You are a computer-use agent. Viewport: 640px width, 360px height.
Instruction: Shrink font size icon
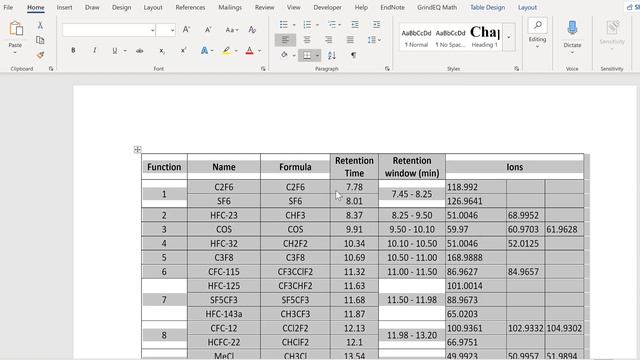coord(208,30)
